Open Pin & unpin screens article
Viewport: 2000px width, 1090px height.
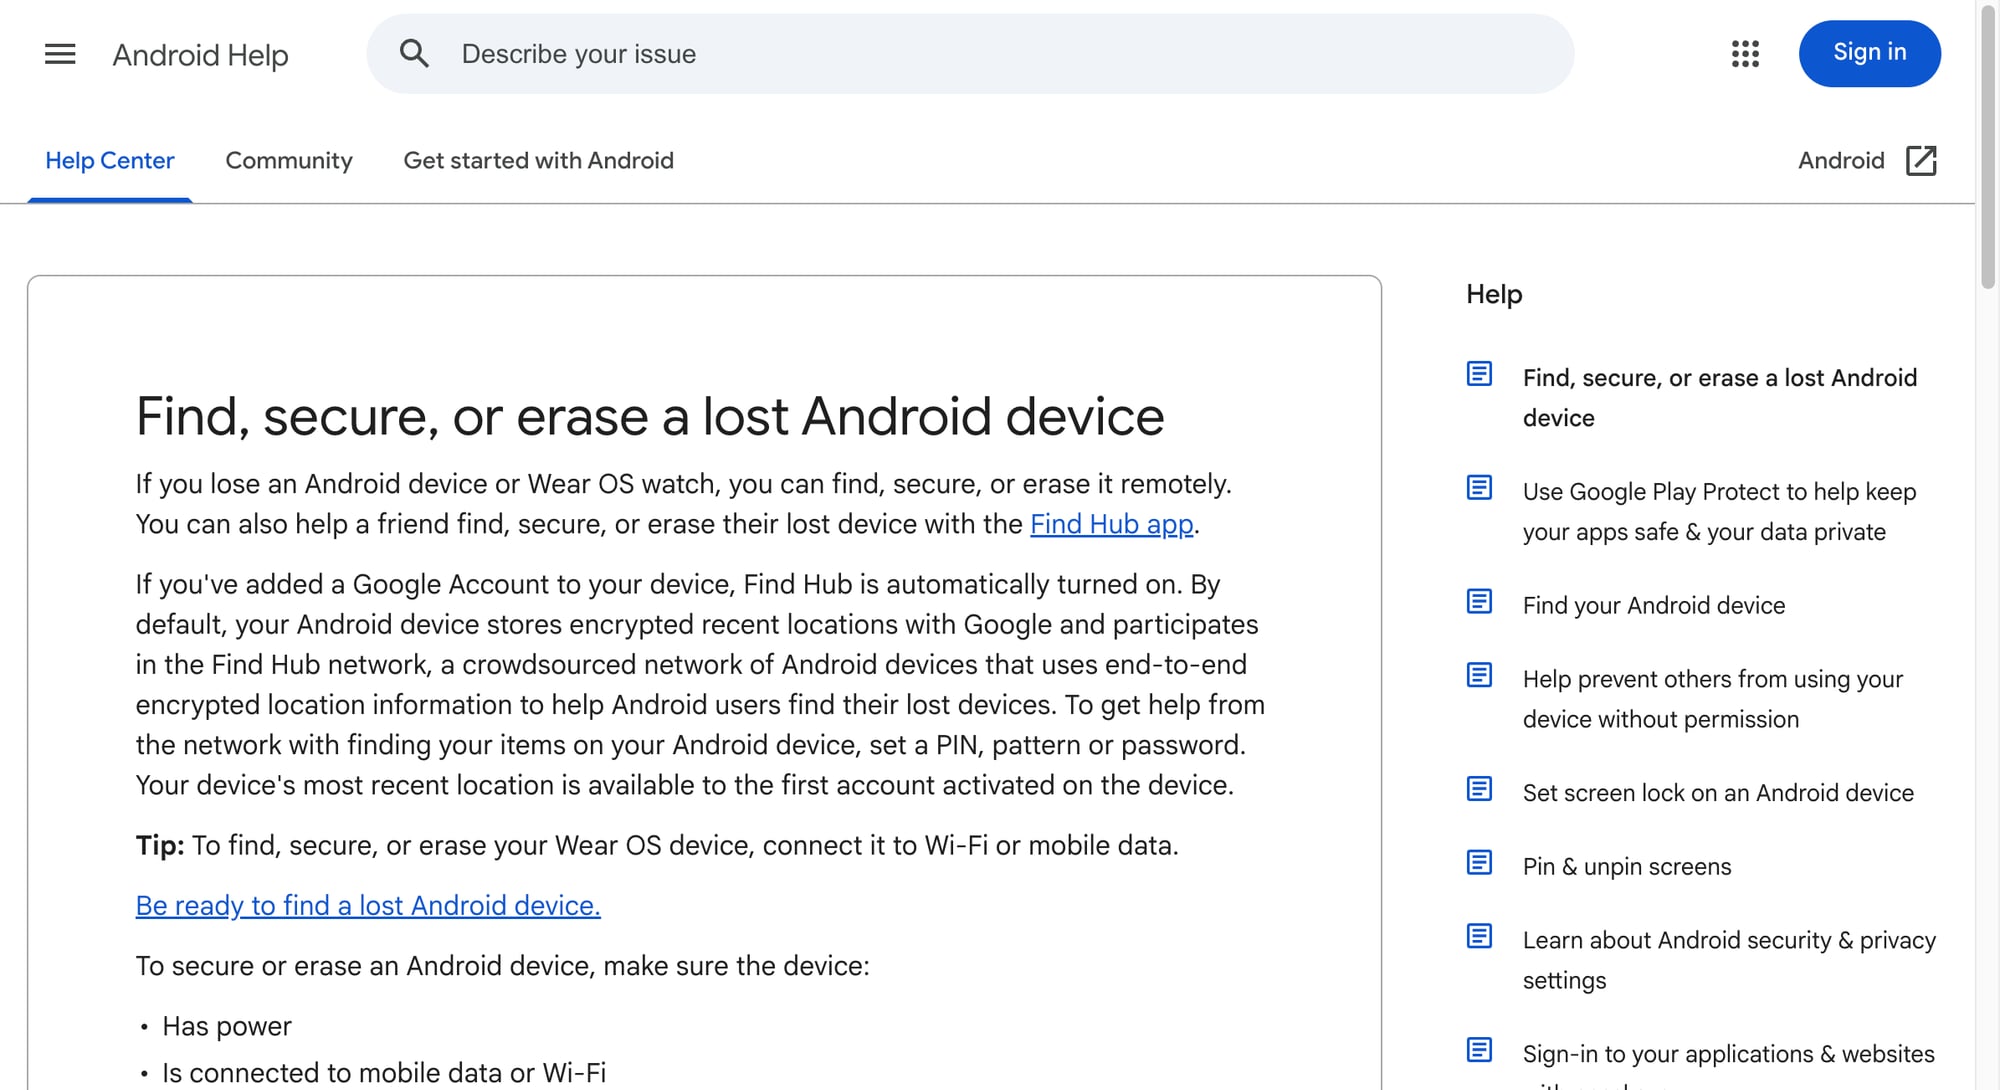pos(1627,867)
